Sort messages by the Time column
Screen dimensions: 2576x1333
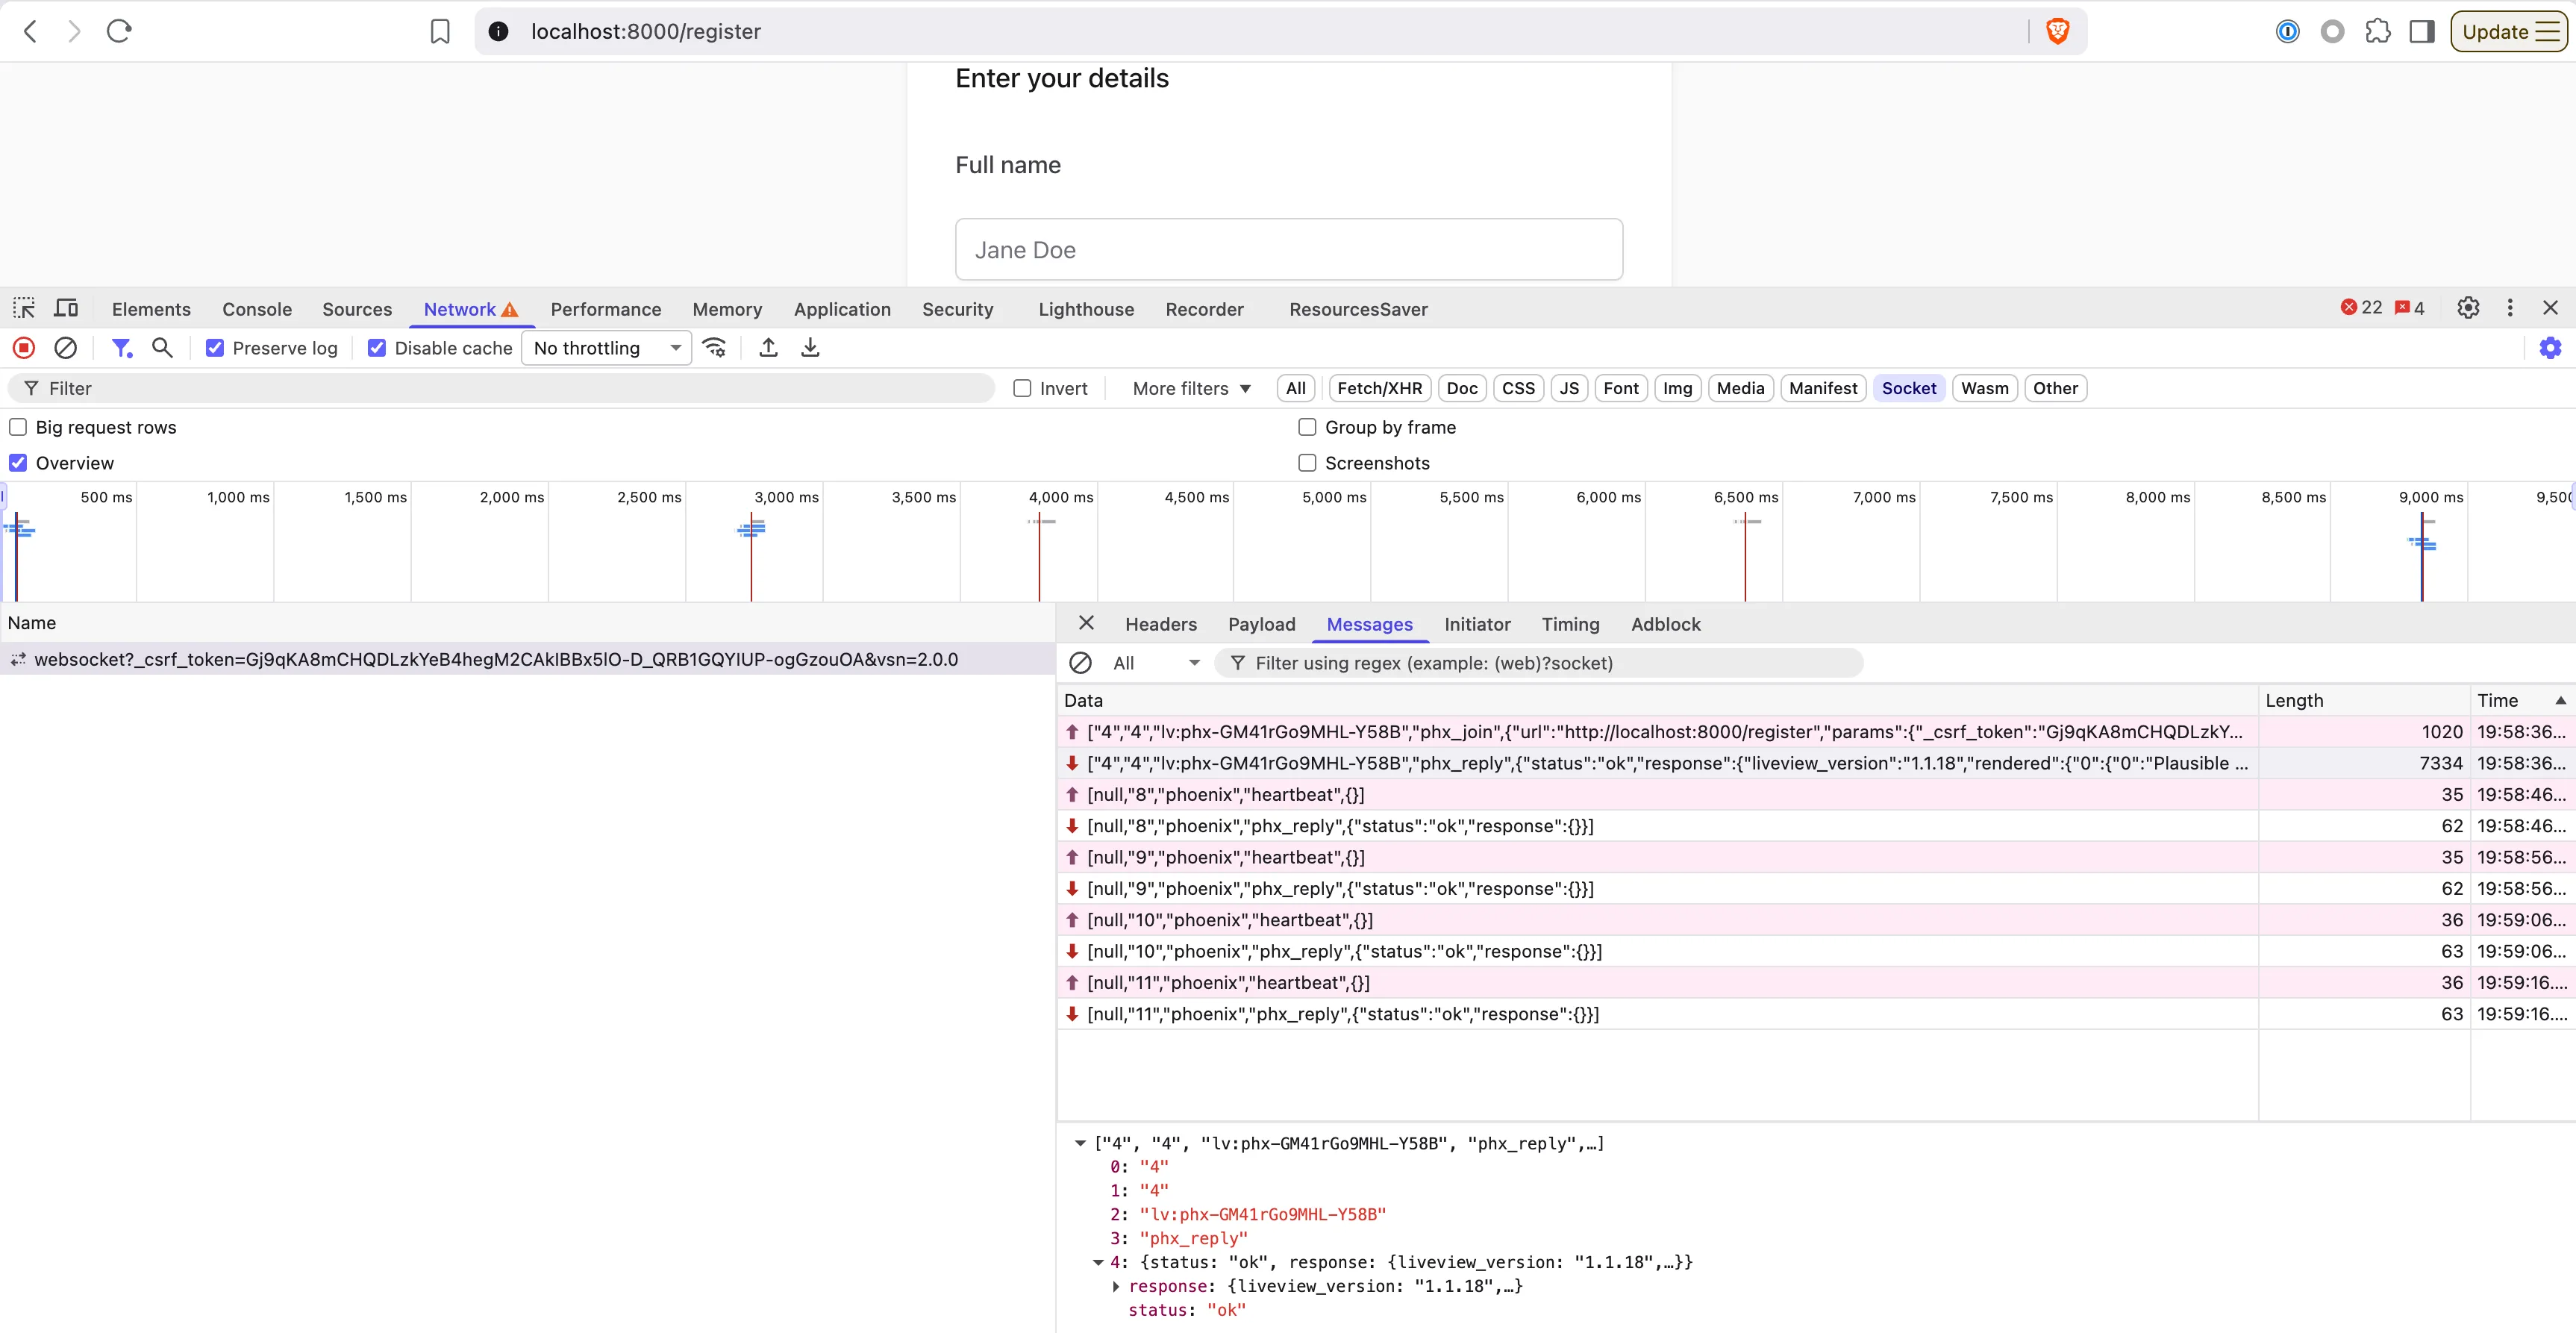tap(2522, 700)
